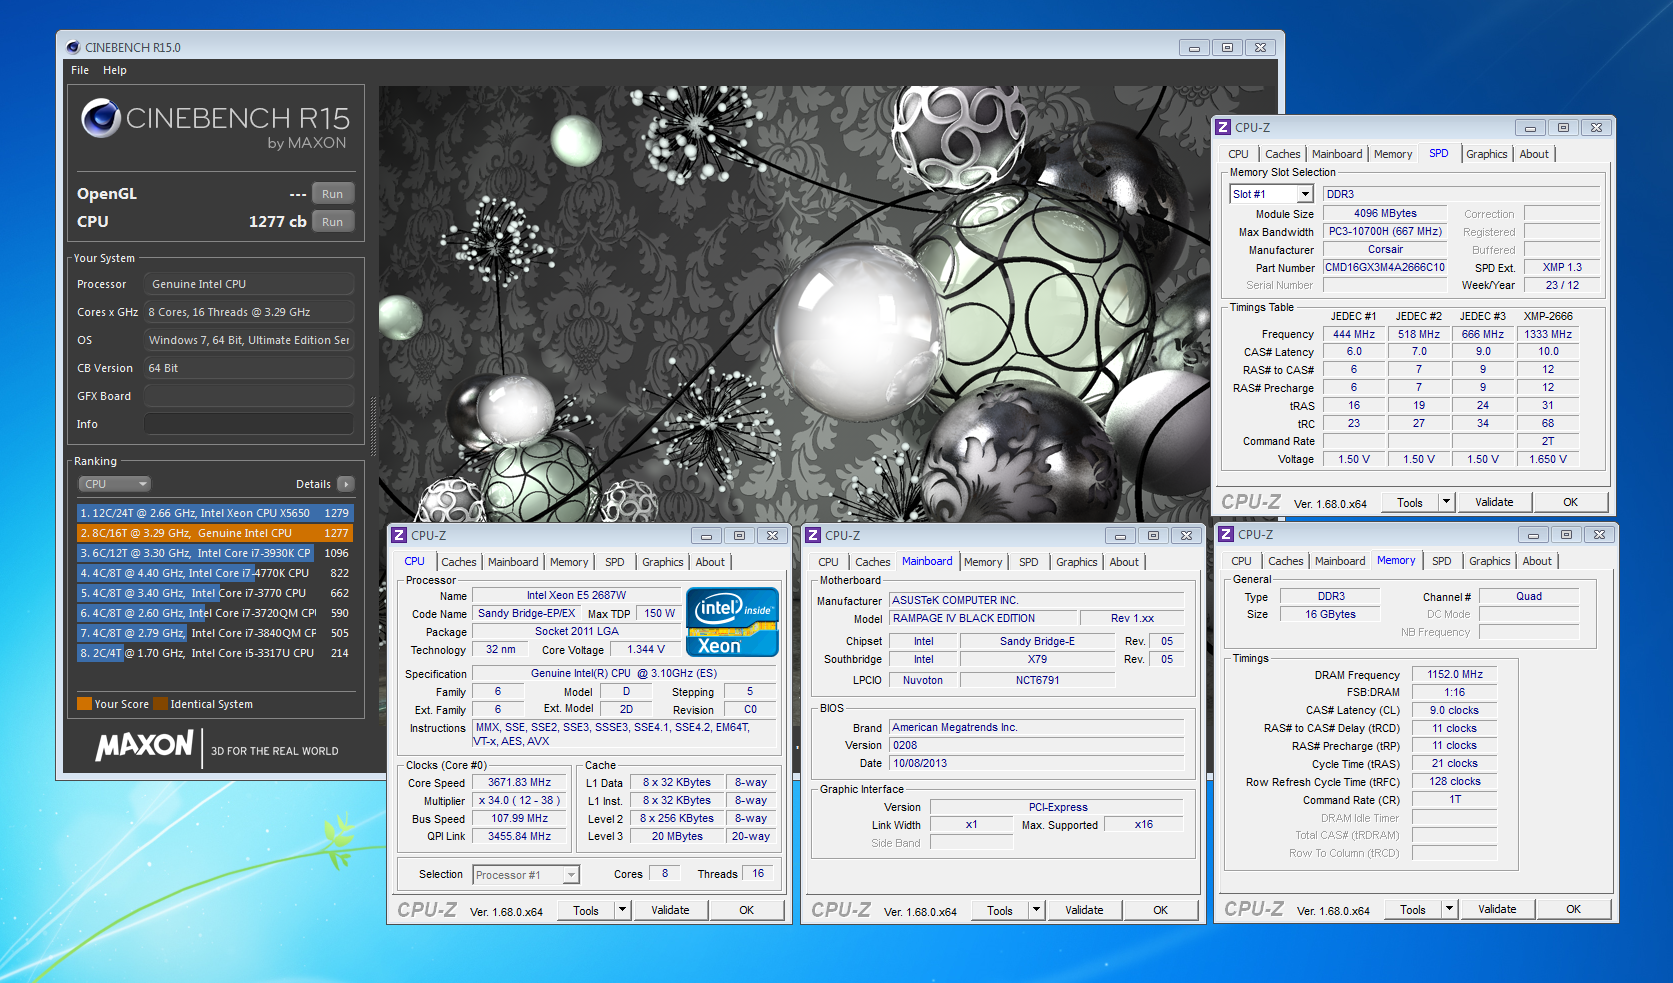1673x983 pixels.
Task: Open the ranking Details arrow button
Action: [x=346, y=484]
